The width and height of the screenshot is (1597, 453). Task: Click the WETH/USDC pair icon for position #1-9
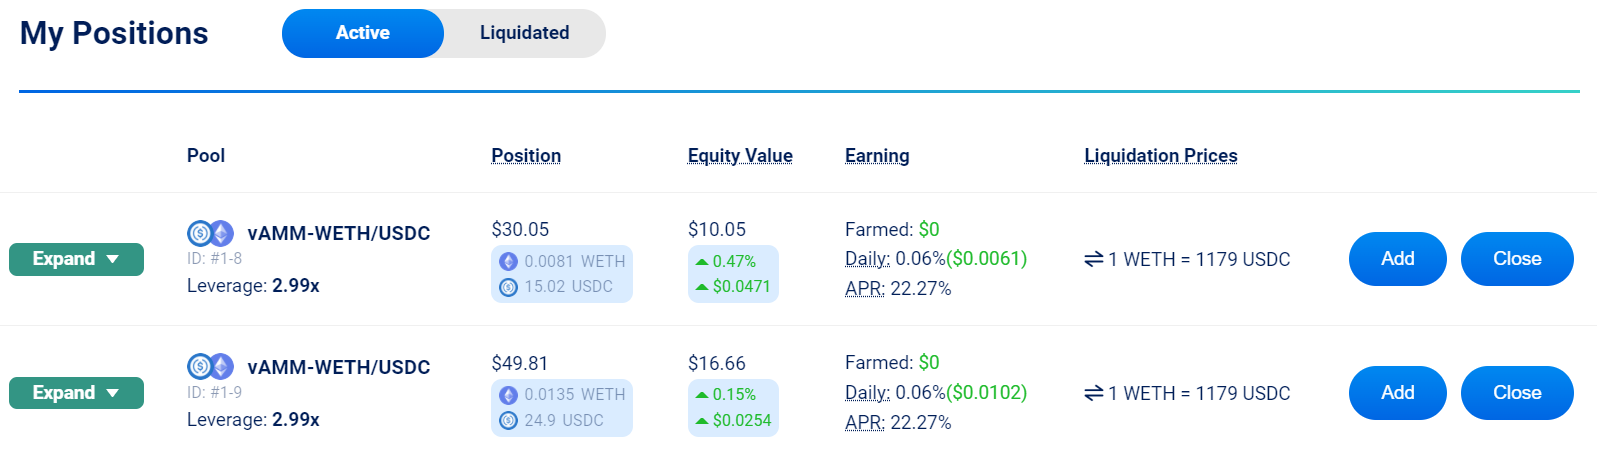pyautogui.click(x=210, y=367)
